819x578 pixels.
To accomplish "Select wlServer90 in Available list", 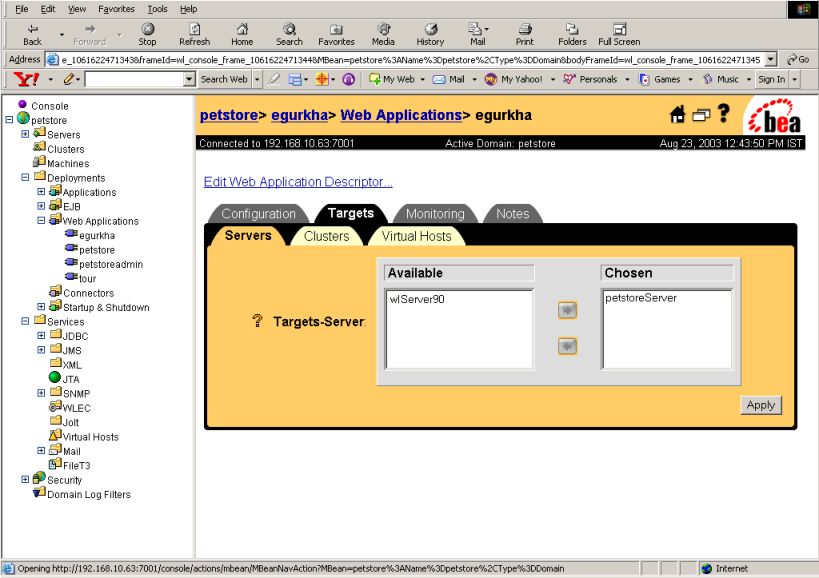I will click(417, 299).
